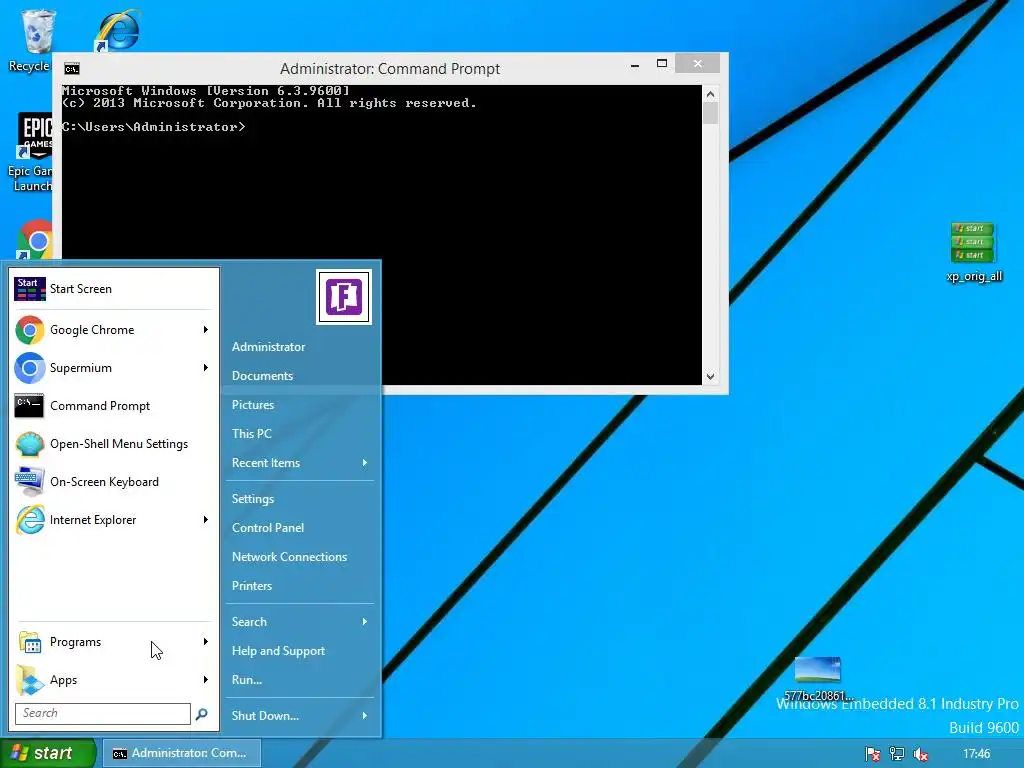The image size is (1024, 768).
Task: Click the Programs folder icon
Action: [29, 642]
